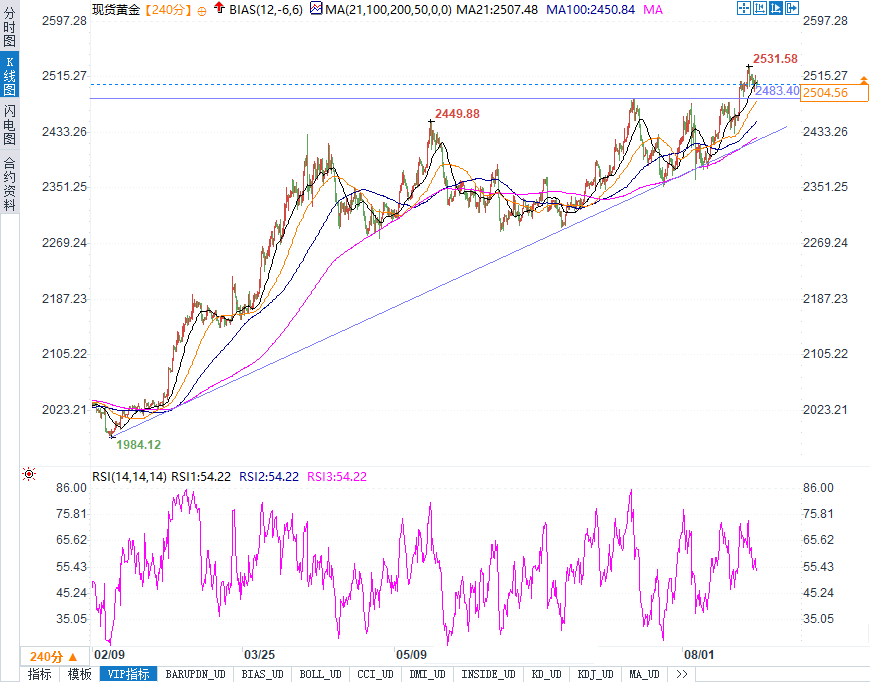Click the 03/25 date on time axis
870x682 pixels.
click(x=260, y=655)
